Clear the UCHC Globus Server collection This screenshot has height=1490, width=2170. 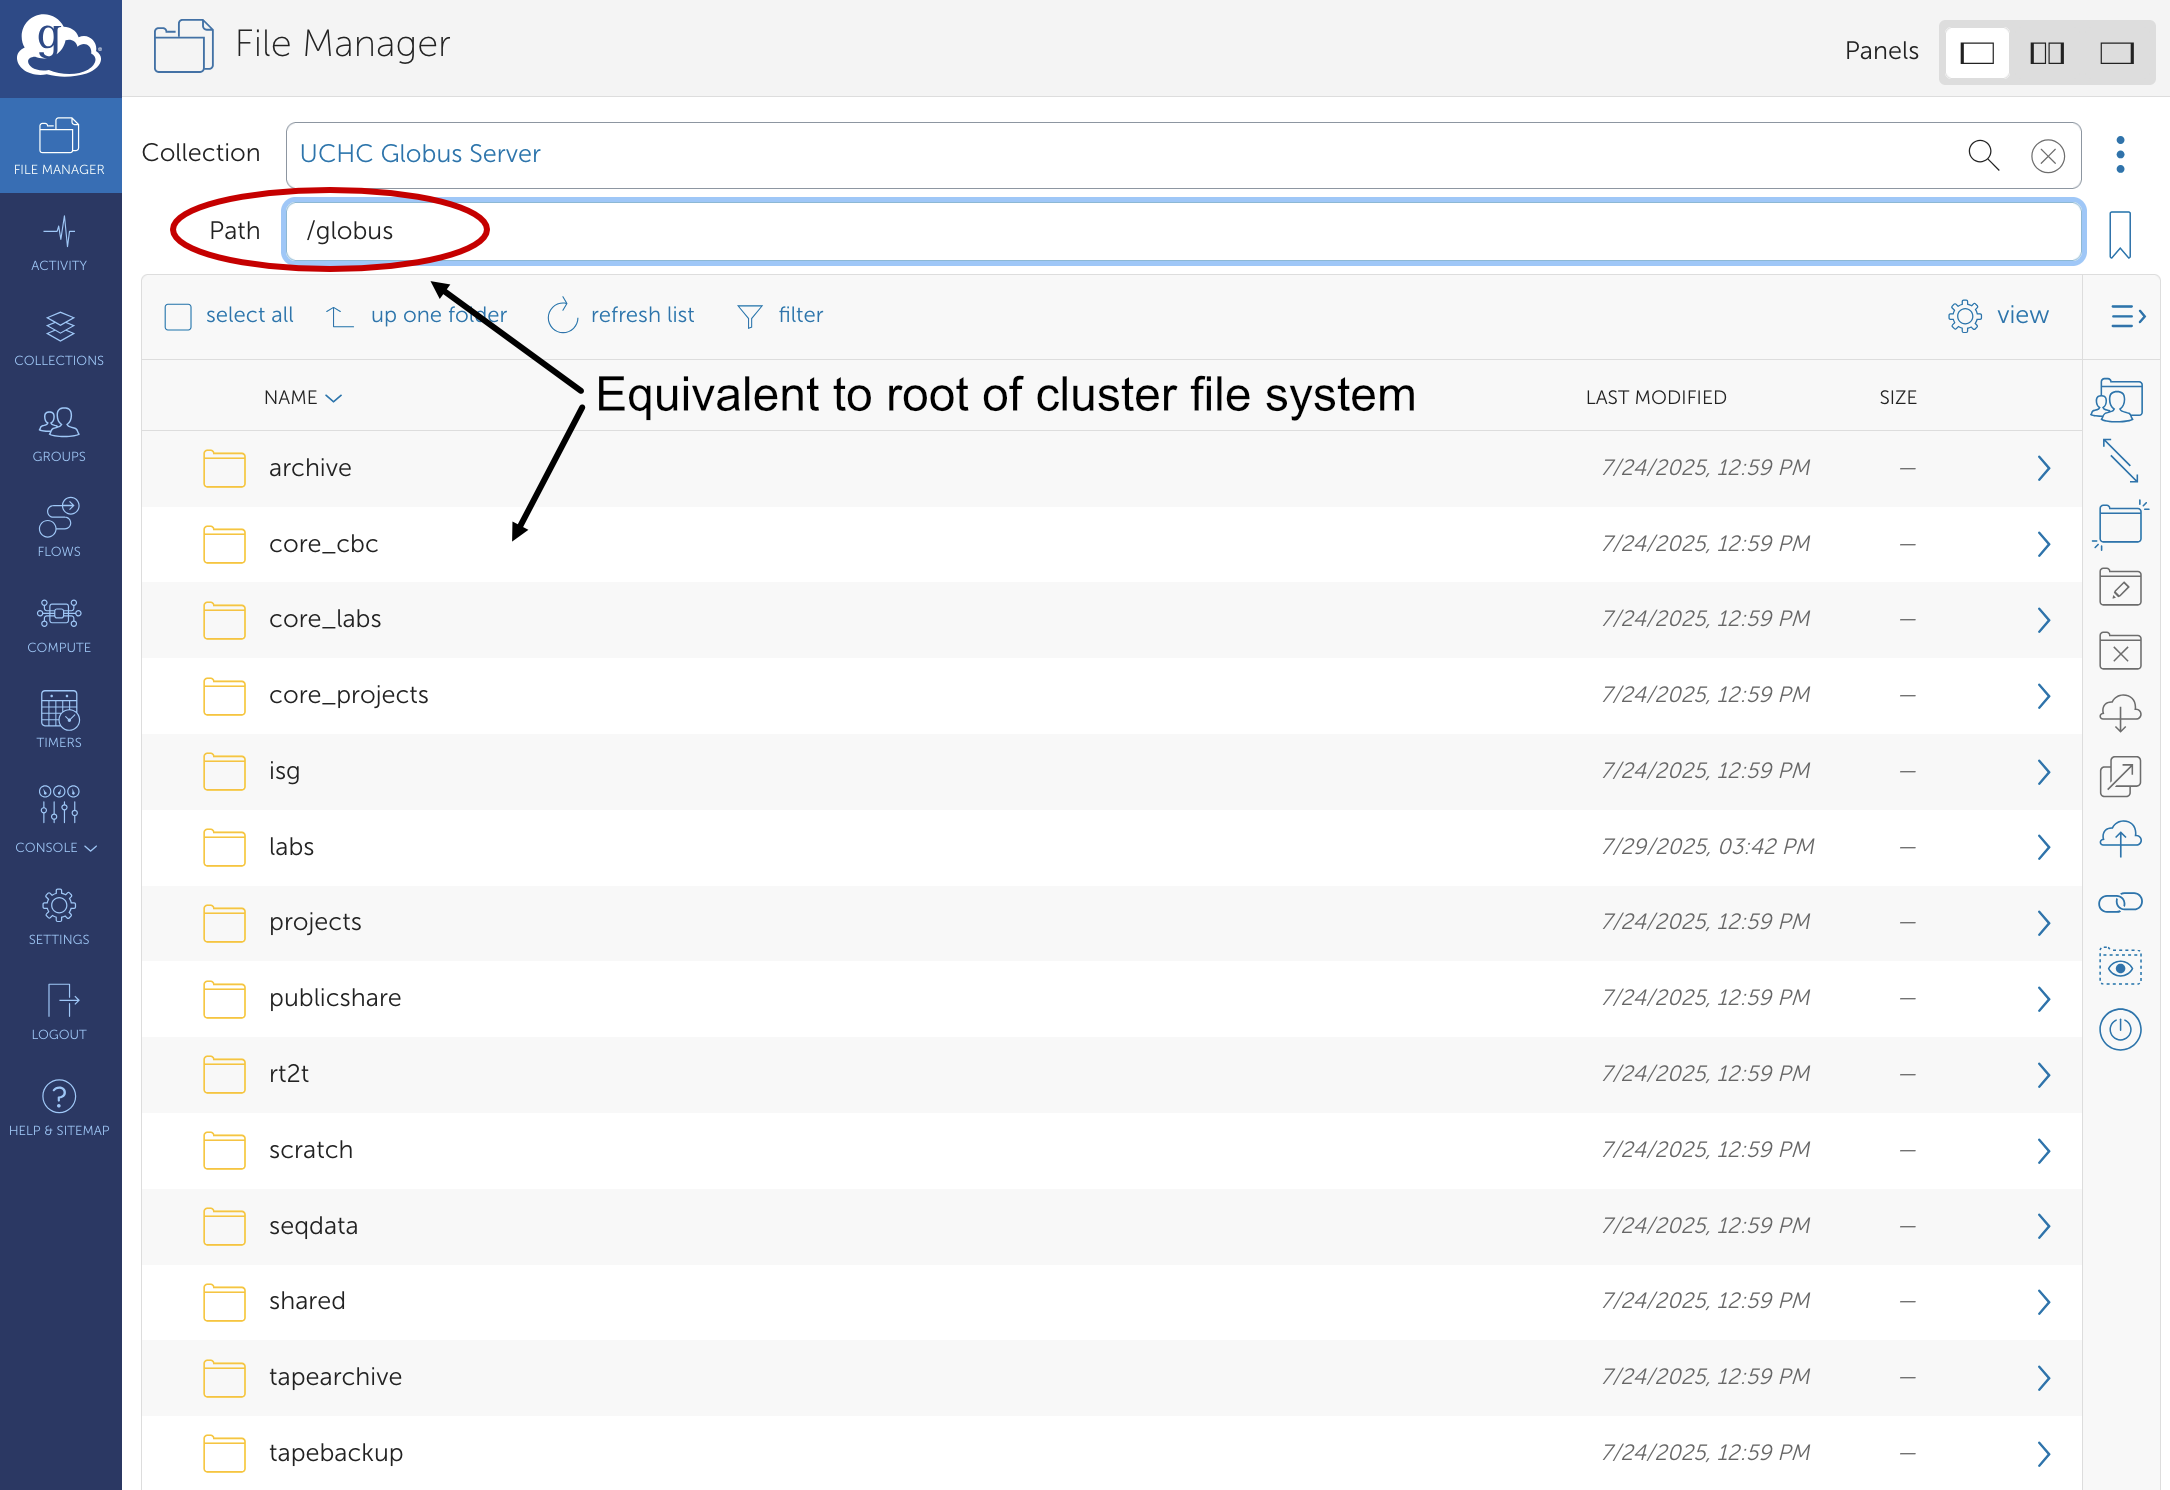click(2048, 156)
